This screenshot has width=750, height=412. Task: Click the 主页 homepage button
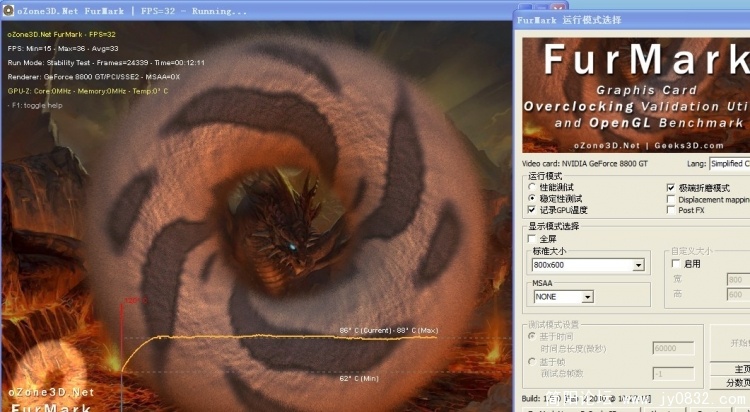point(730,369)
